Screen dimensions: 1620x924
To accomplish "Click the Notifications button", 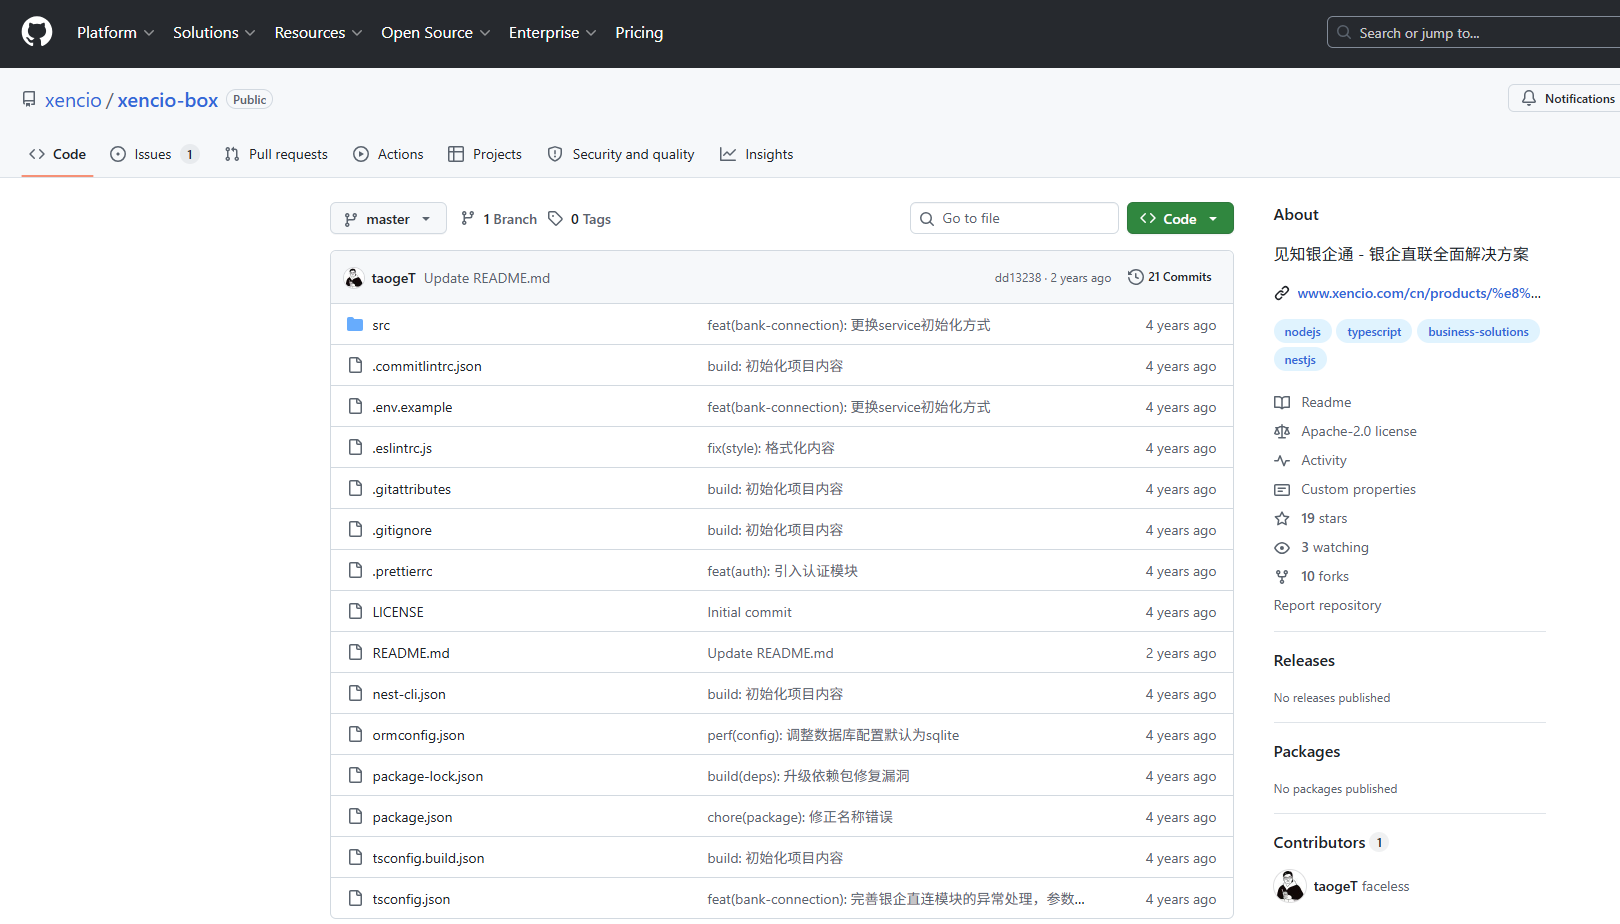I will [x=1566, y=98].
